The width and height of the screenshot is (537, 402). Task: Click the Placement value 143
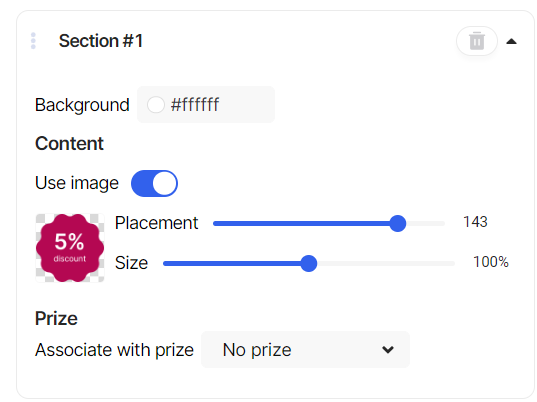pyautogui.click(x=475, y=222)
